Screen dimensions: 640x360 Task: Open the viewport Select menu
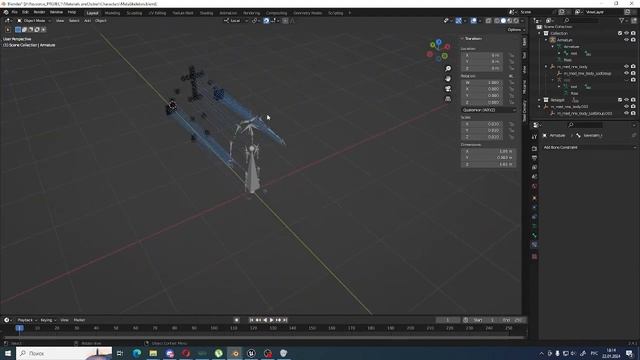[74, 21]
